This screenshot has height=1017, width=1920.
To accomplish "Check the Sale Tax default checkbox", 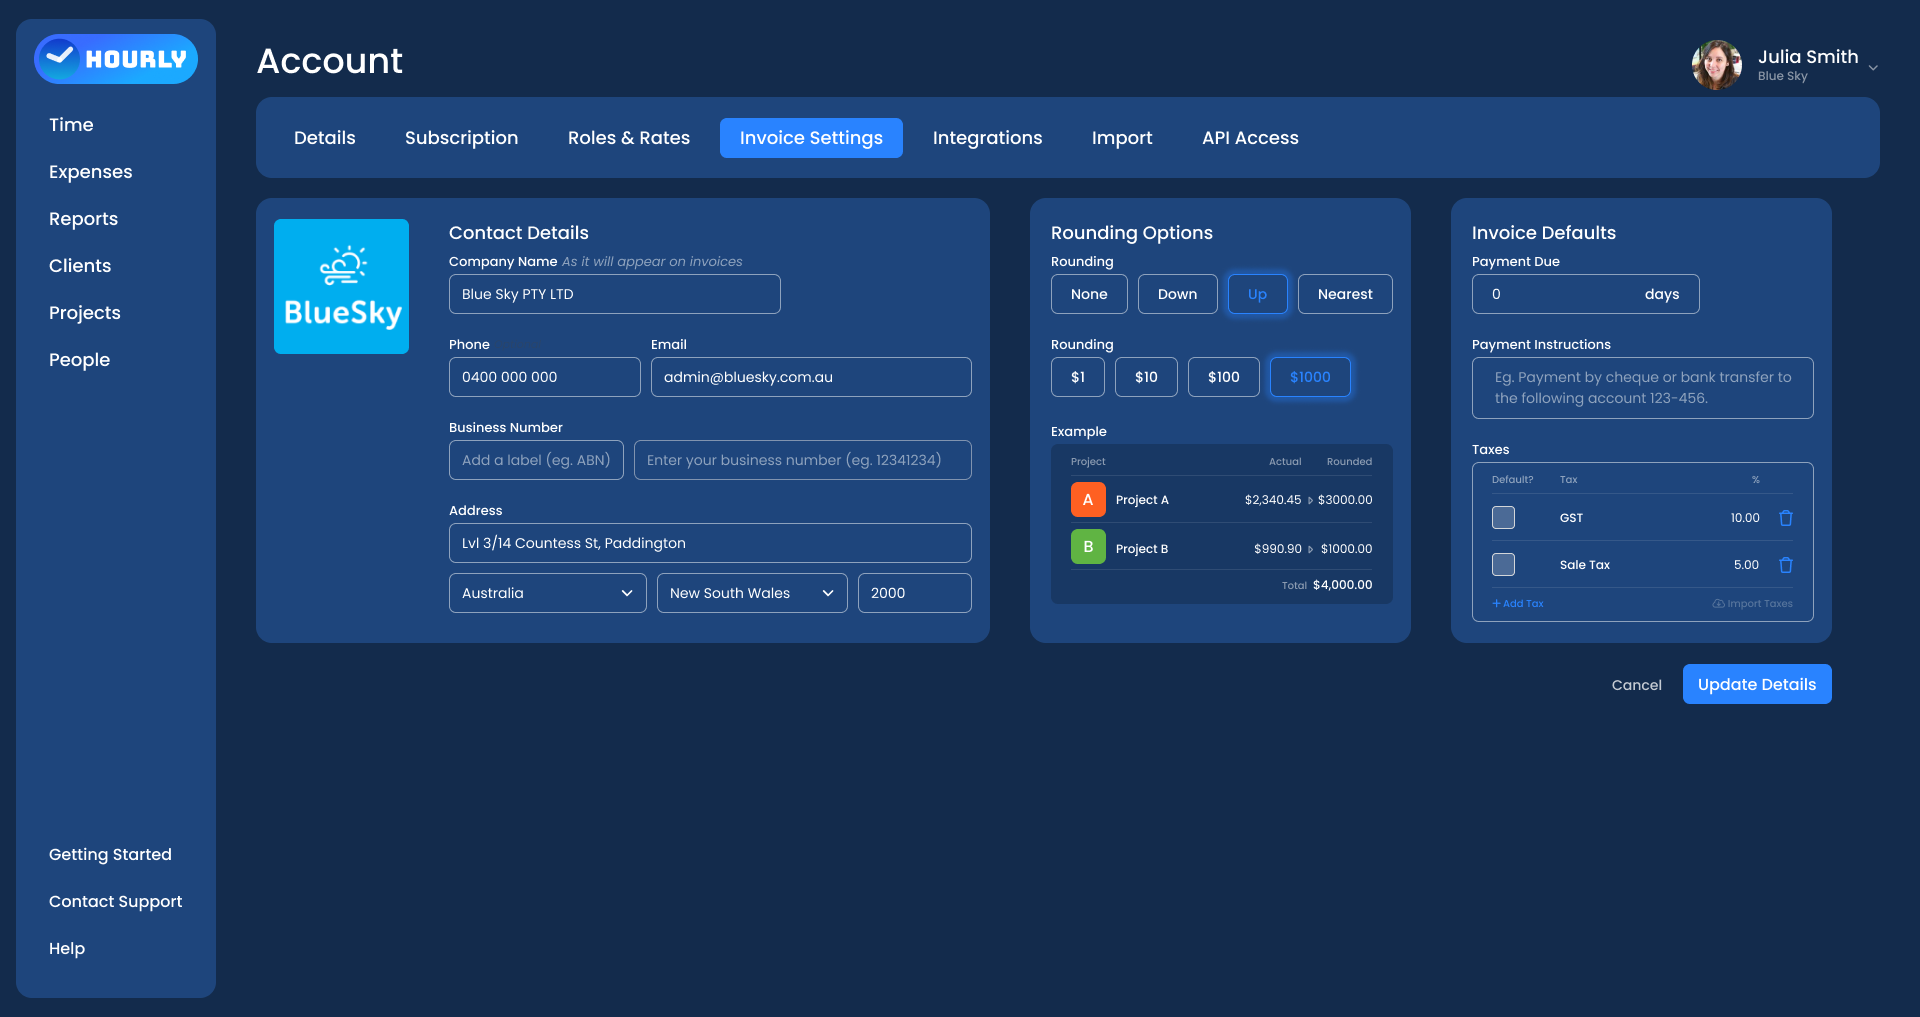I will (1503, 565).
